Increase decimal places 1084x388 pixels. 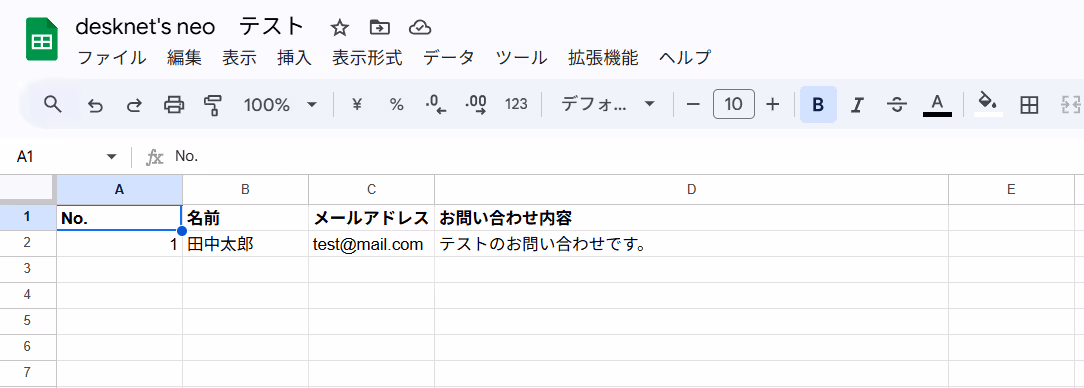pyautogui.click(x=476, y=104)
